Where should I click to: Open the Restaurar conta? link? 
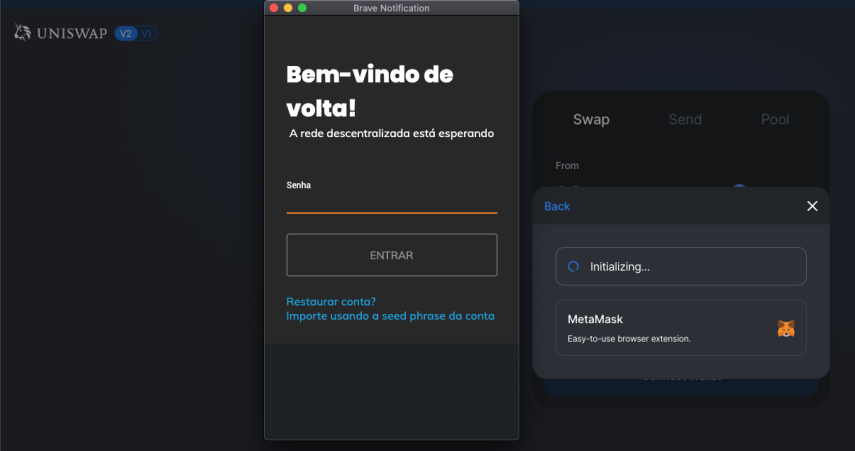[x=331, y=301]
